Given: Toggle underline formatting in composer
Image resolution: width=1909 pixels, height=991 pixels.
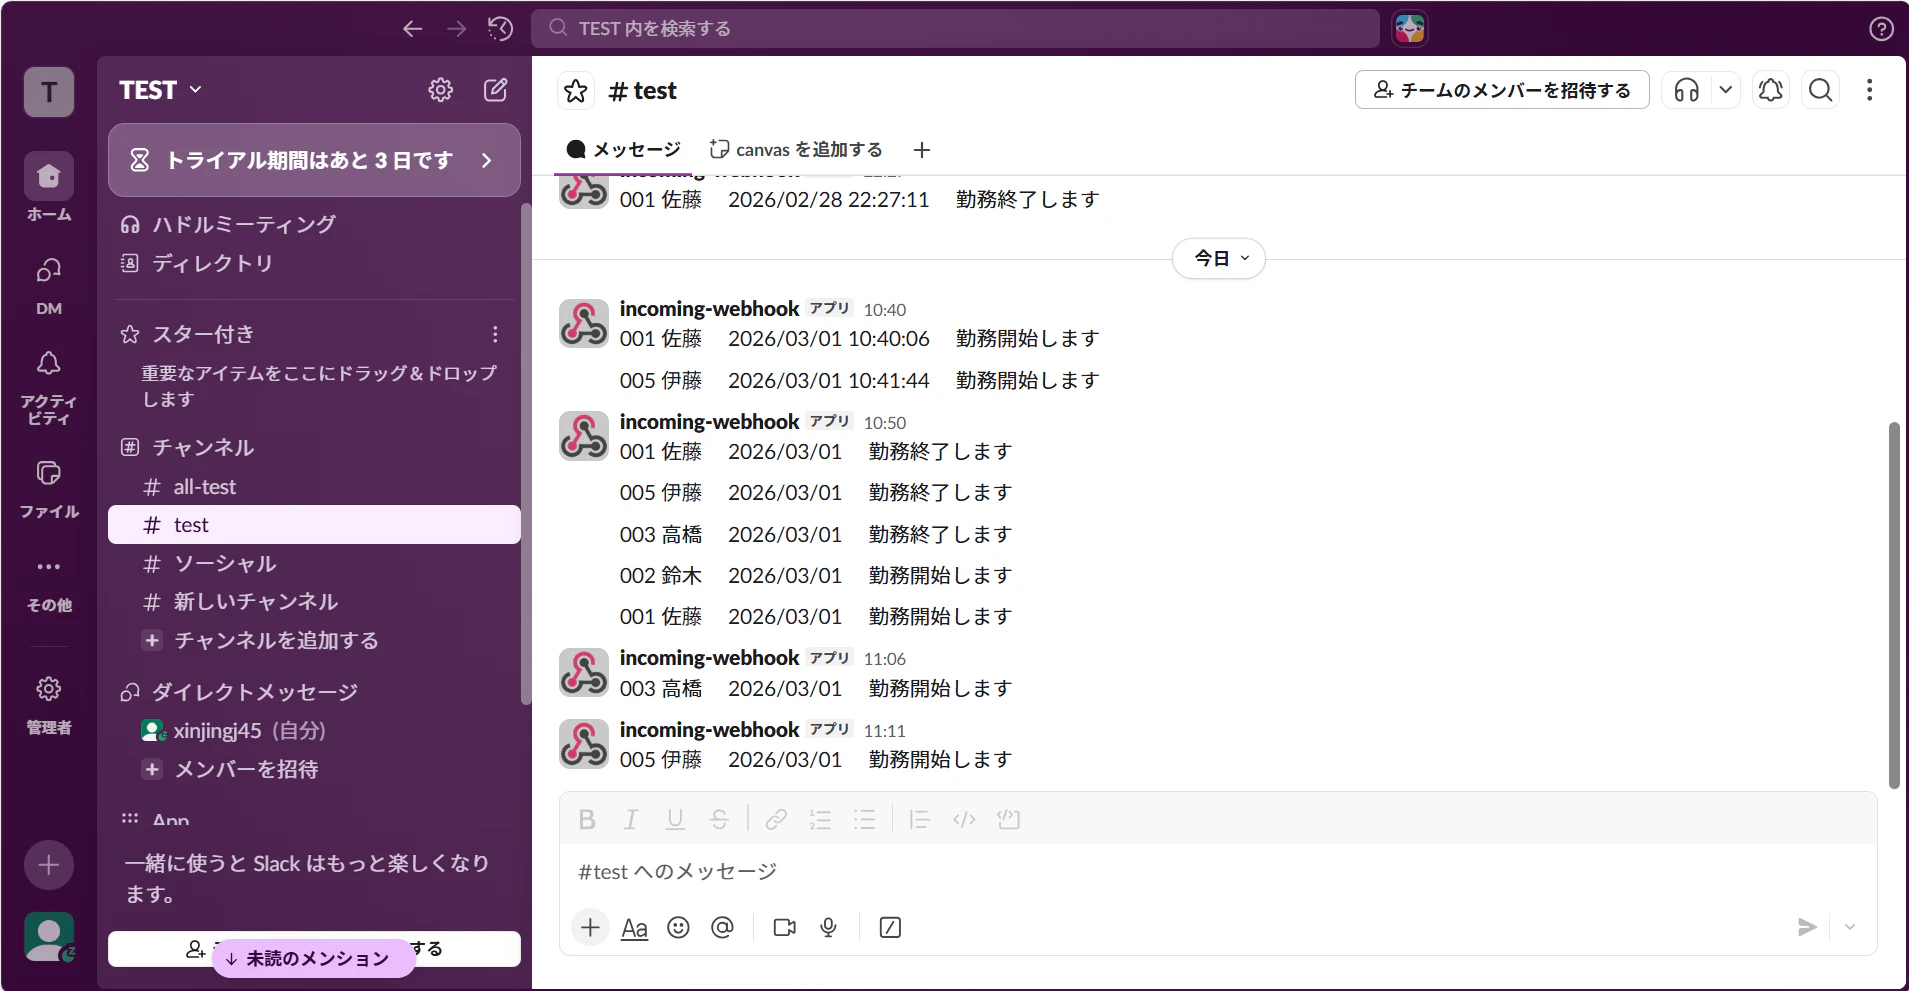Looking at the screenshot, I should tap(675, 820).
